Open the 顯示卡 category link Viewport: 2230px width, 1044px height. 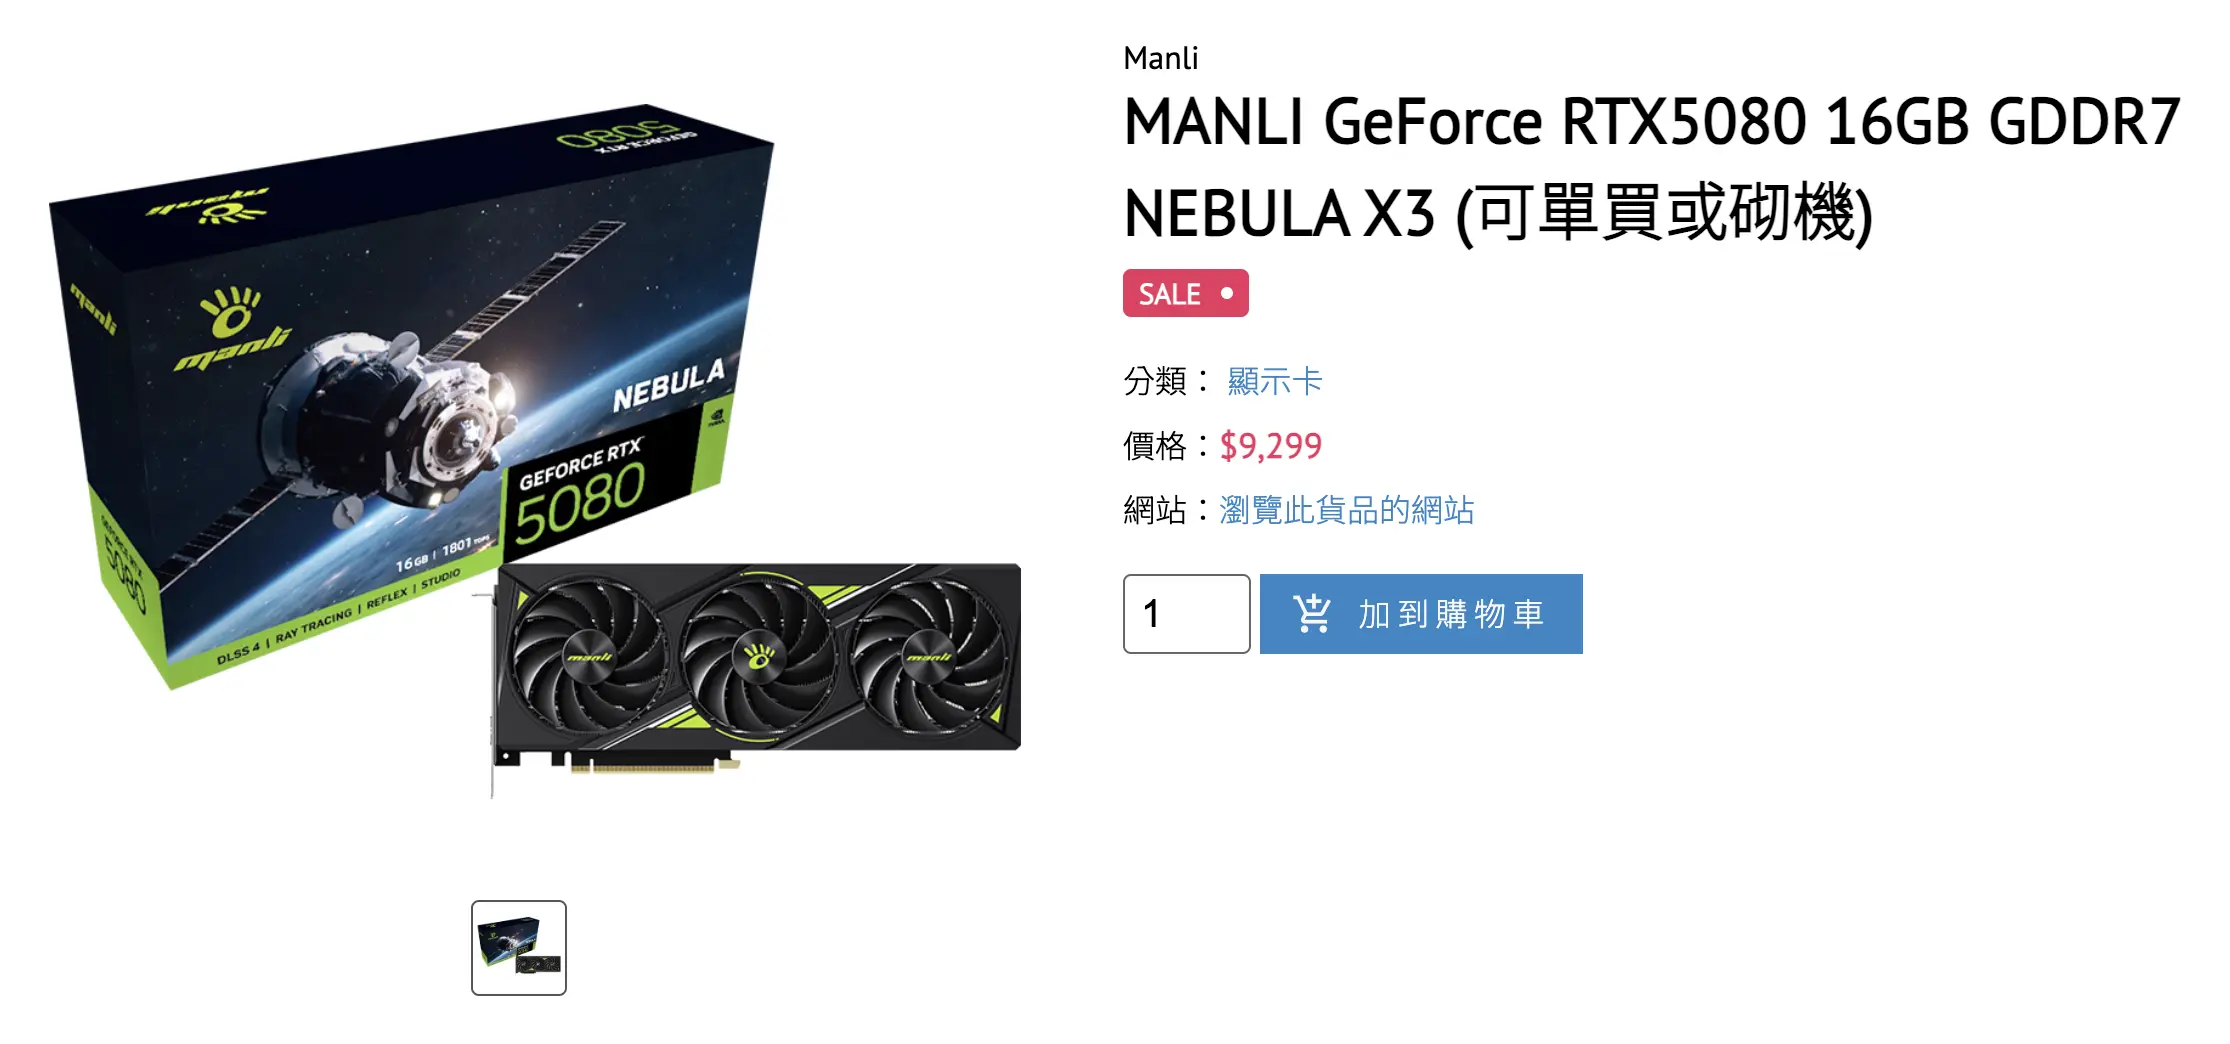point(1275,381)
